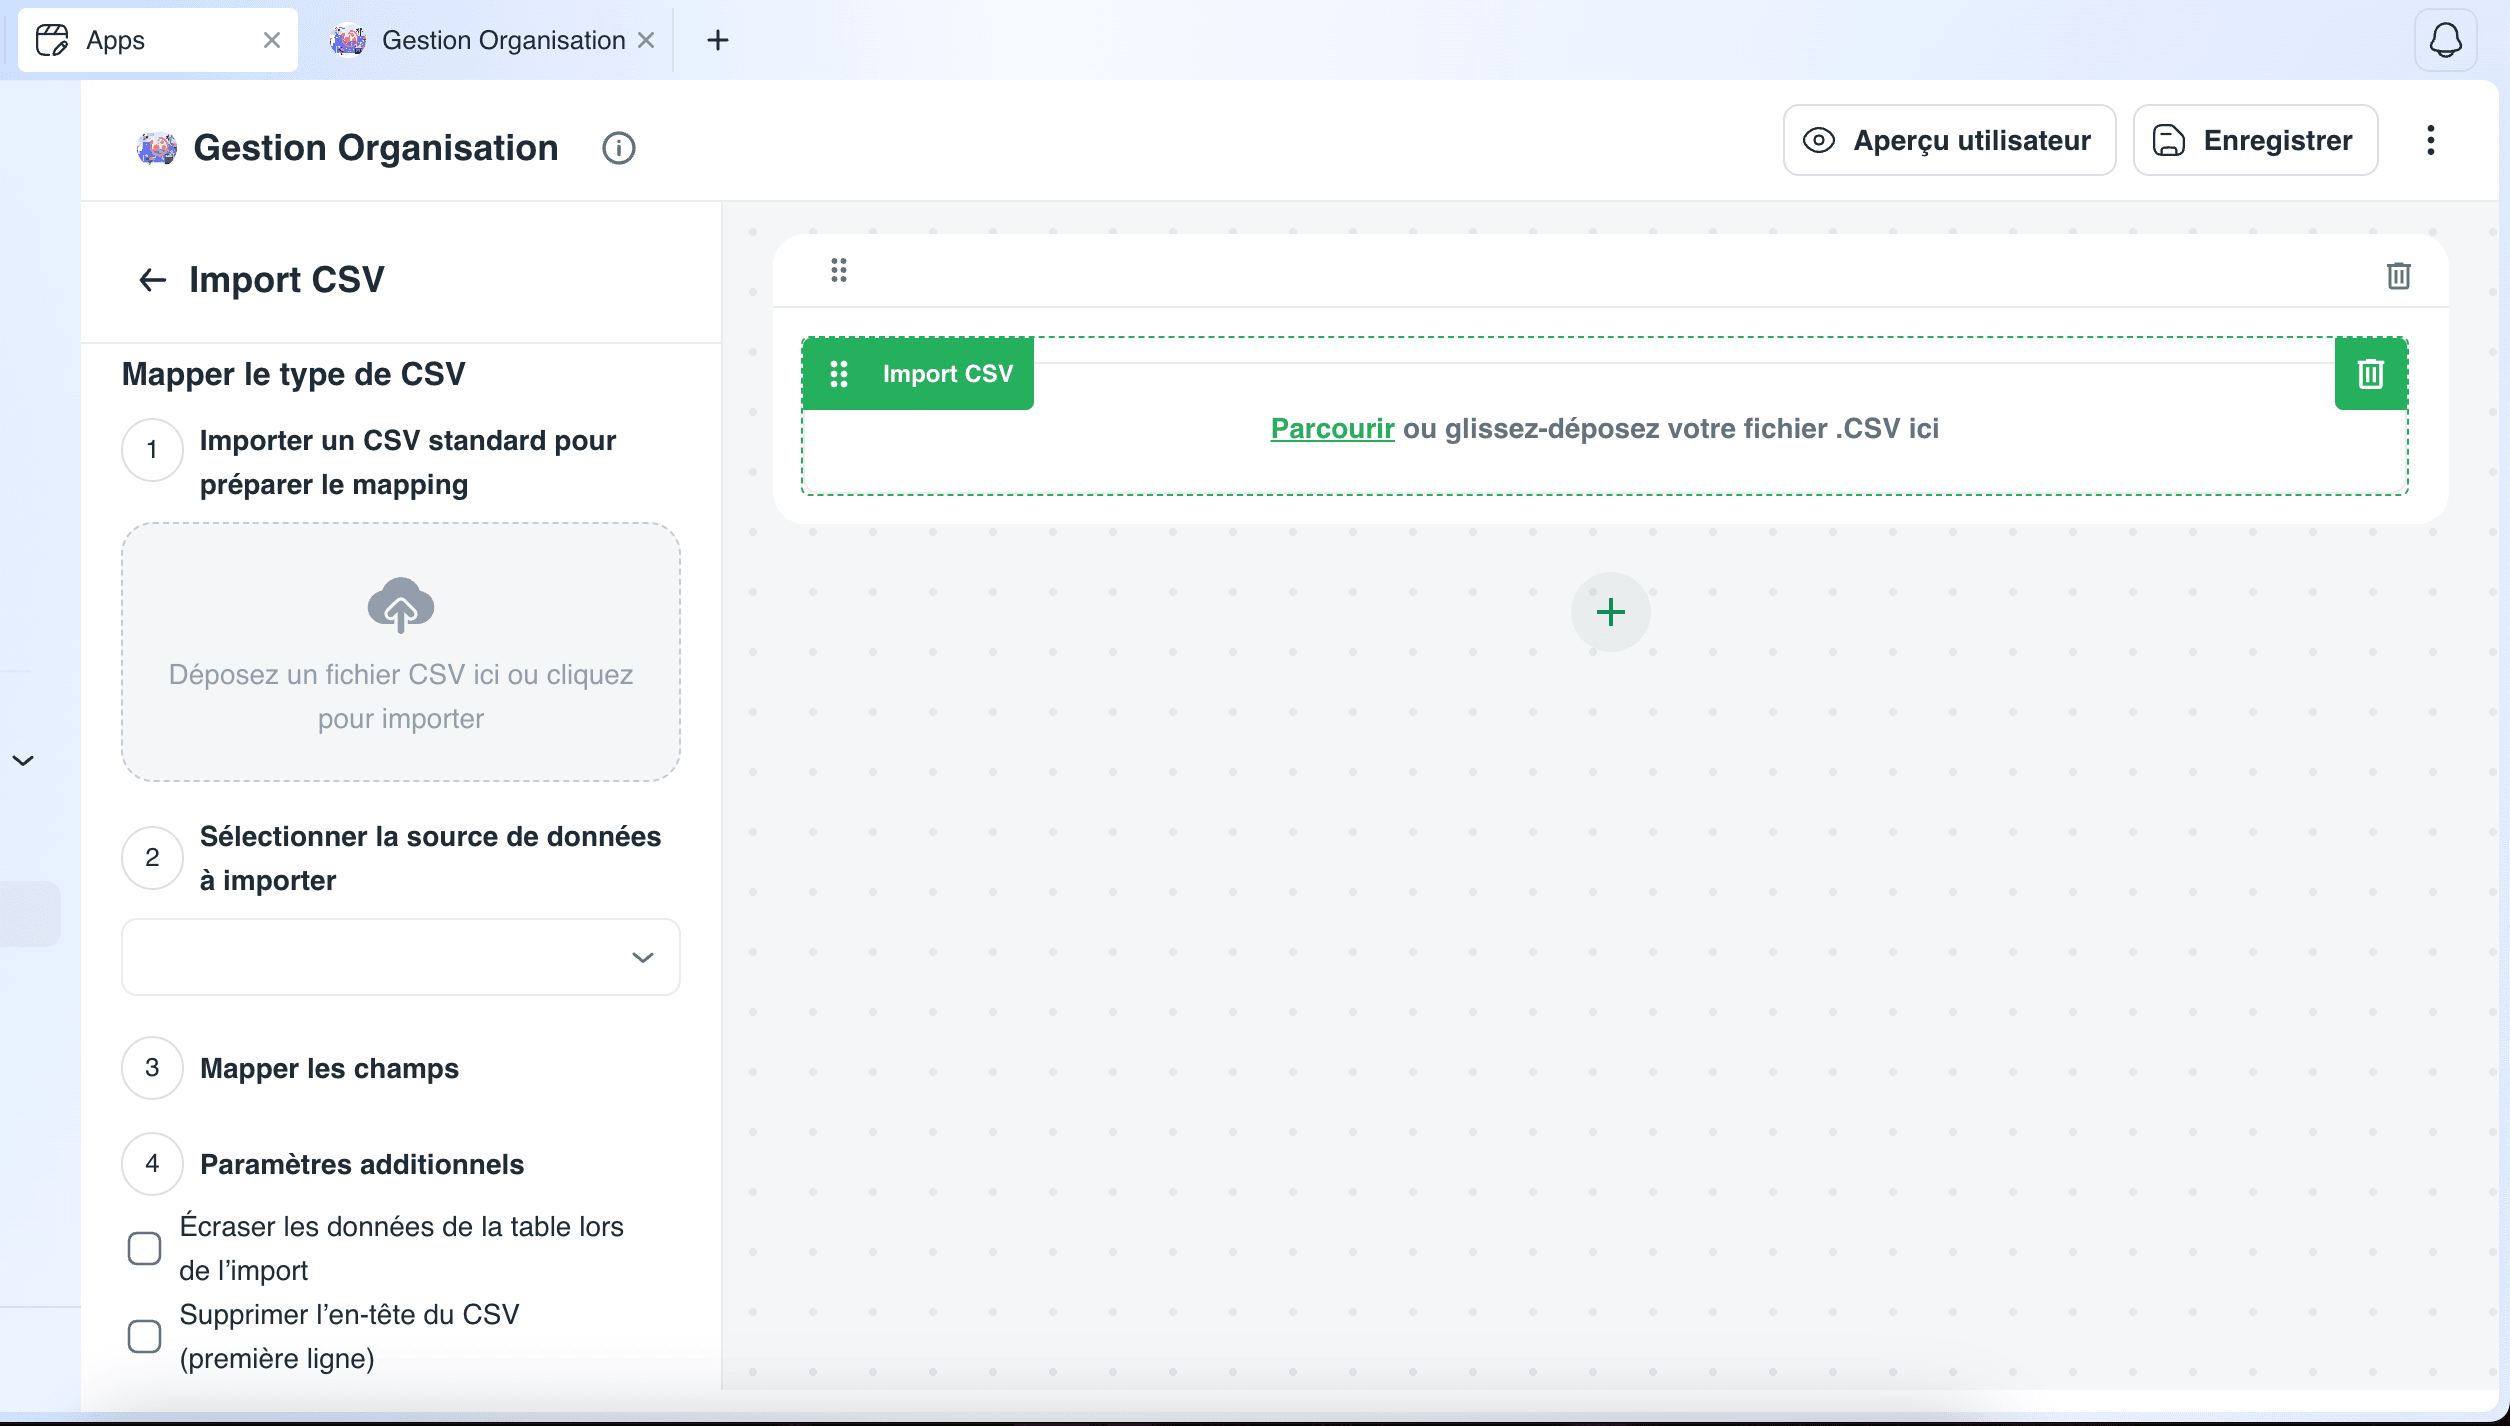Enable Supprimer l'en-tête du CSV checkbox
The width and height of the screenshot is (2510, 1426).
(x=144, y=1336)
